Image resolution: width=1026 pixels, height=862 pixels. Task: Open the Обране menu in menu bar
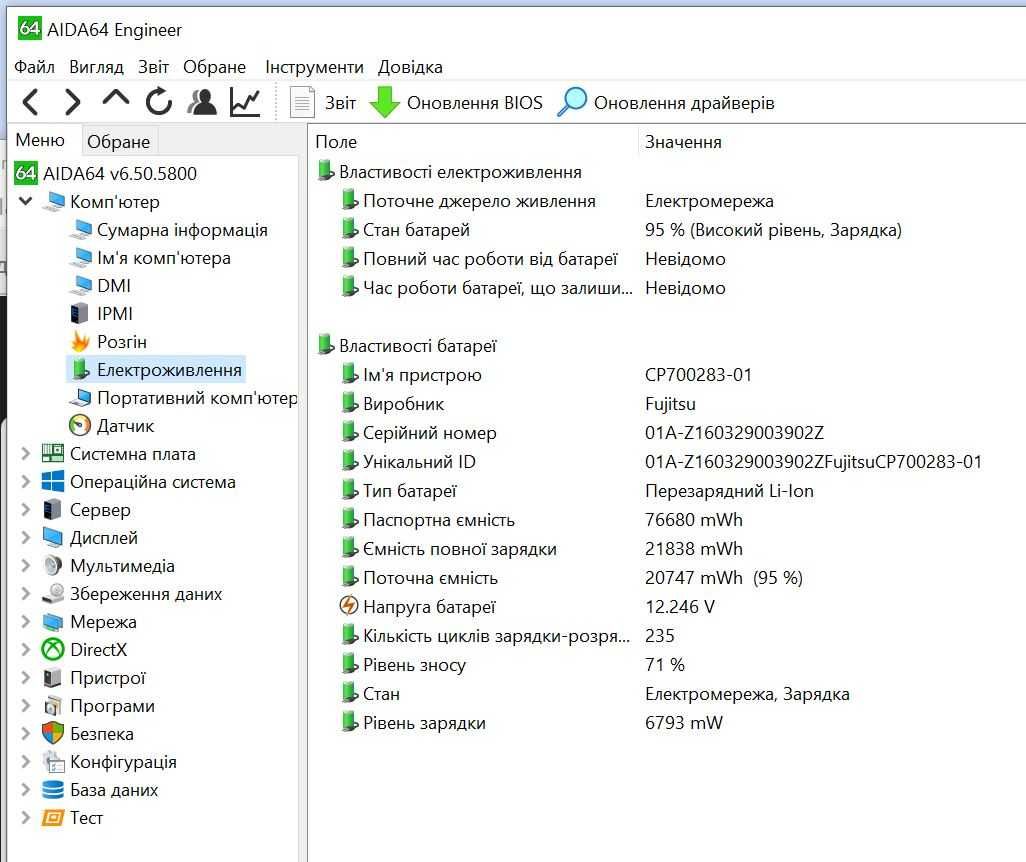[214, 67]
